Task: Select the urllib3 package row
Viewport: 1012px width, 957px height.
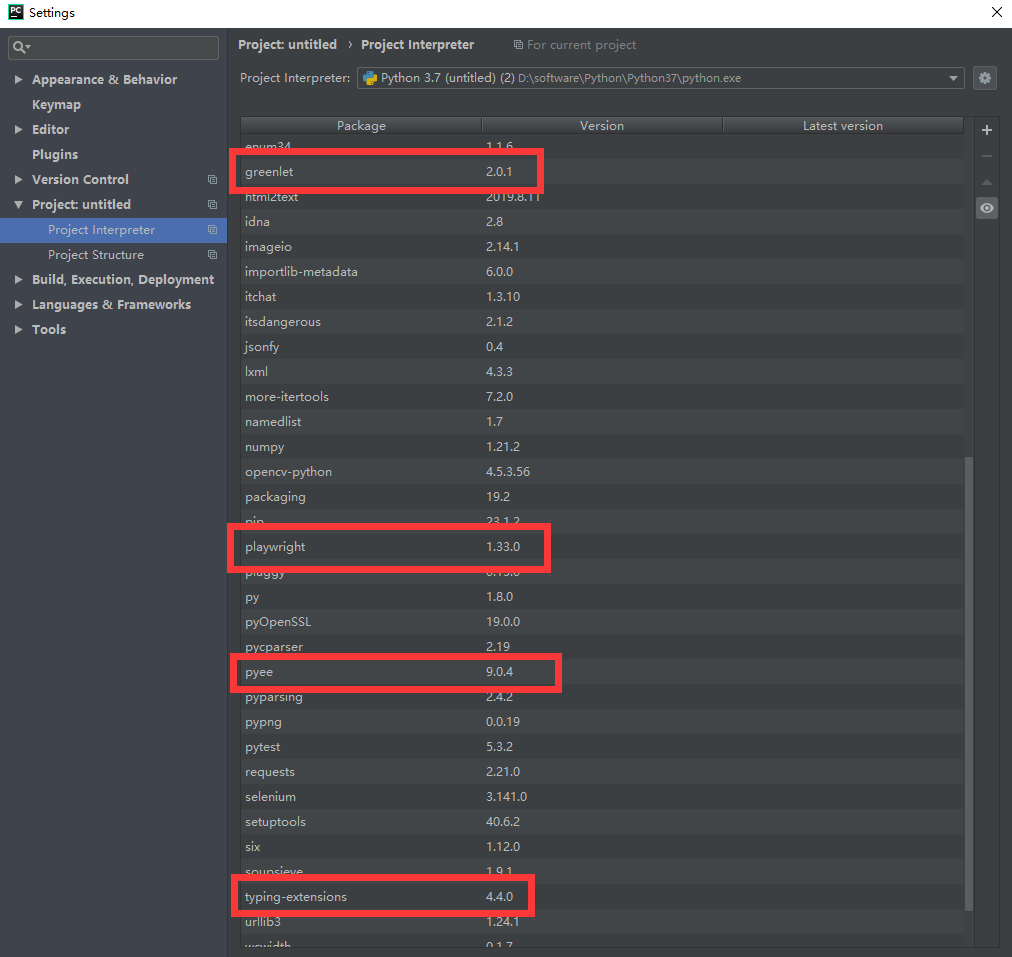Action: [x=602, y=922]
